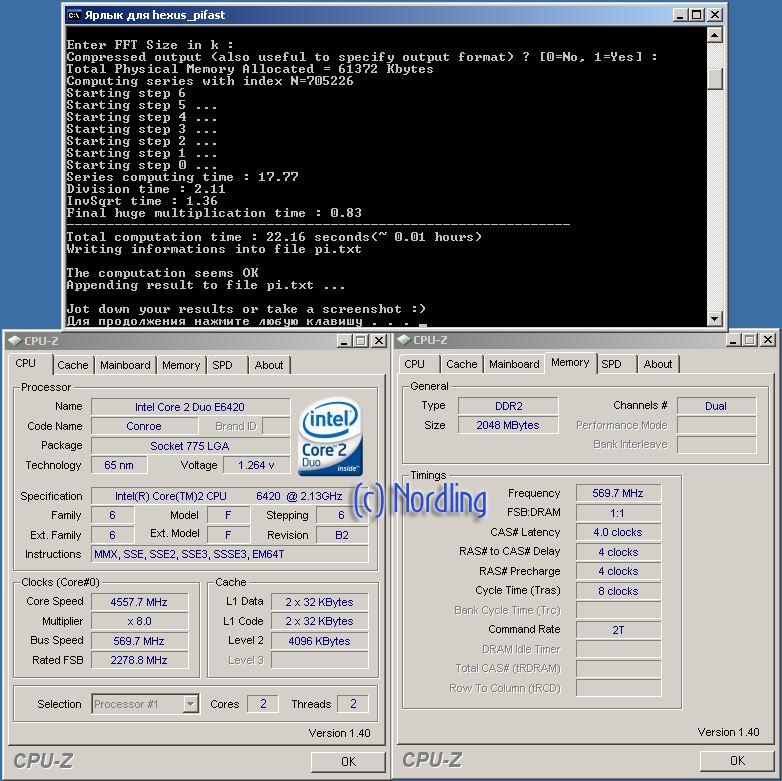Click the console scrollbar thumb
Screen dimensions: 782x781
715,79
